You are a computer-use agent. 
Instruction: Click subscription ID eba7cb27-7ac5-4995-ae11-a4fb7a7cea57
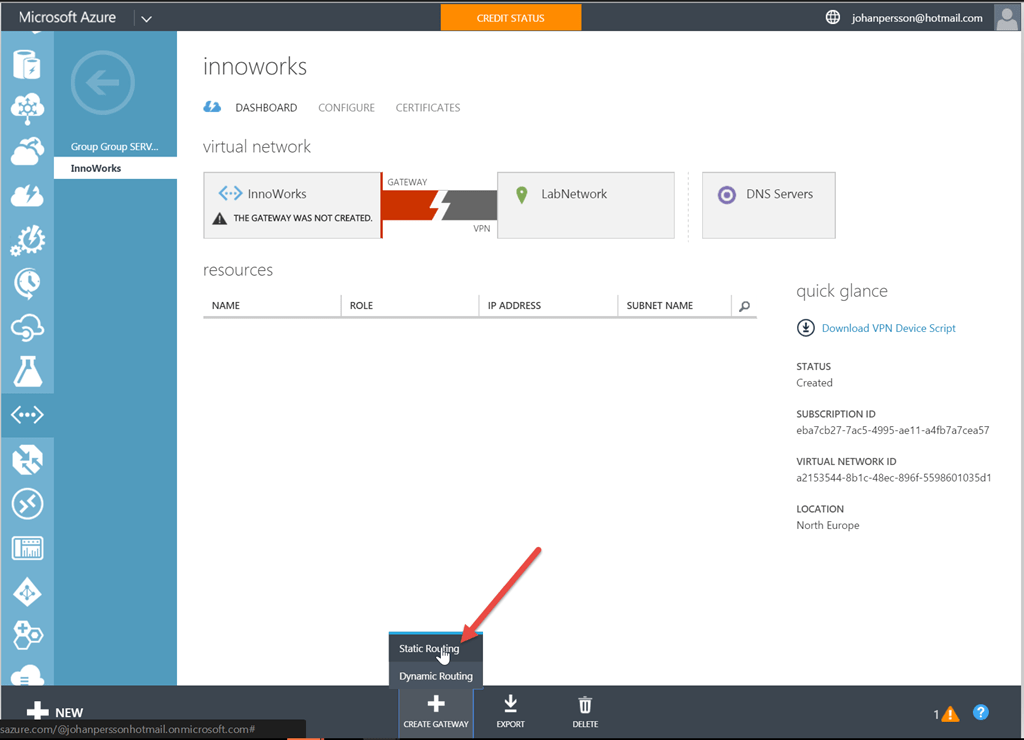click(893, 430)
